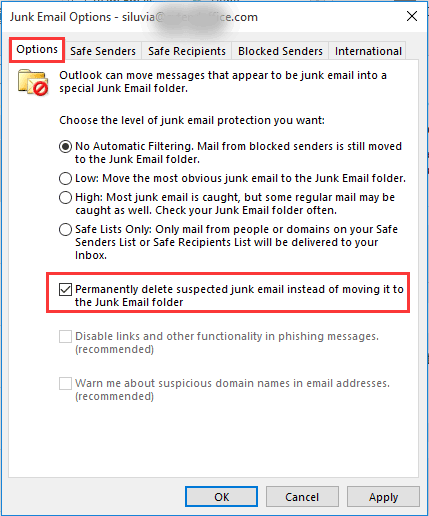
Task: Click the Safe Lists Only description label
Action: click(236, 242)
